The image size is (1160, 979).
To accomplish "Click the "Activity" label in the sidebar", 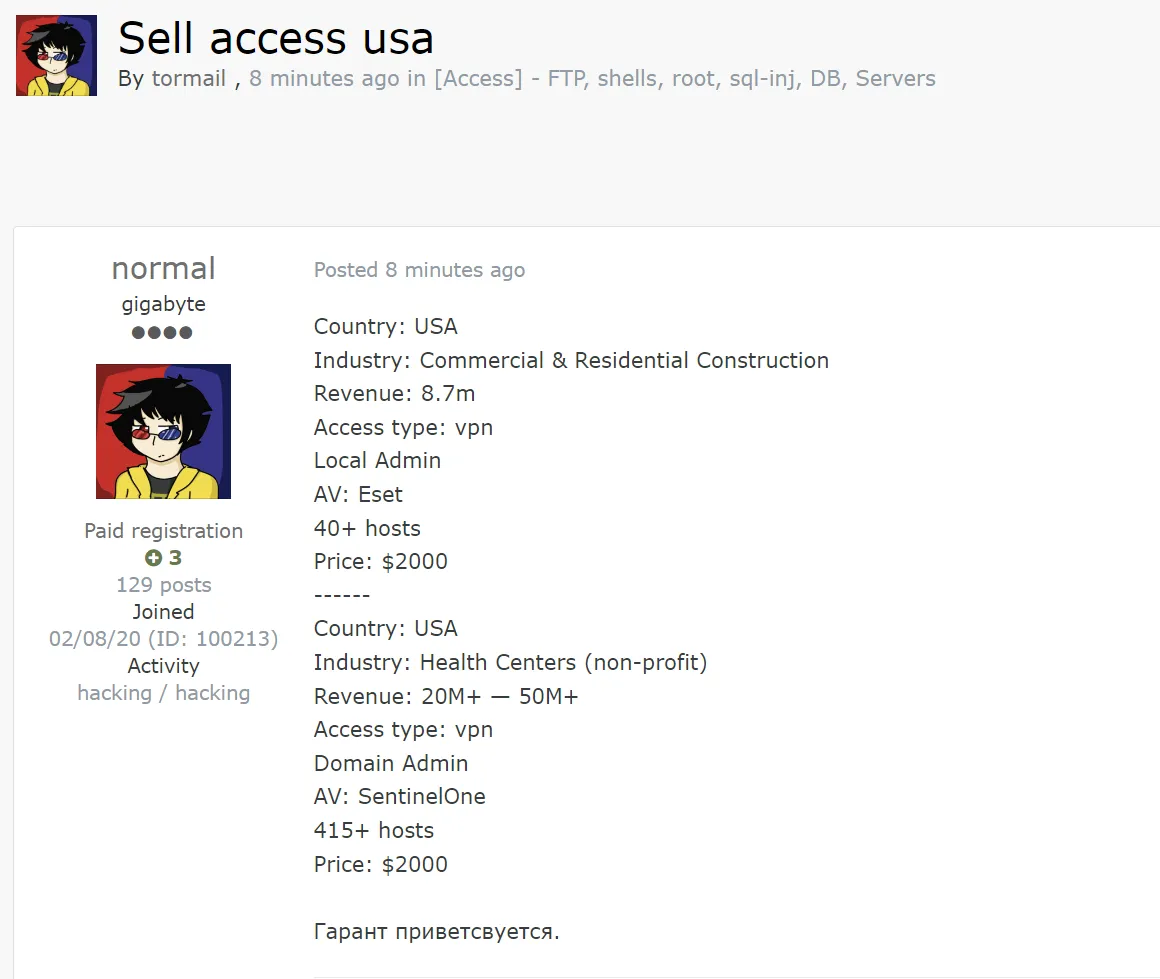I will tap(163, 666).
